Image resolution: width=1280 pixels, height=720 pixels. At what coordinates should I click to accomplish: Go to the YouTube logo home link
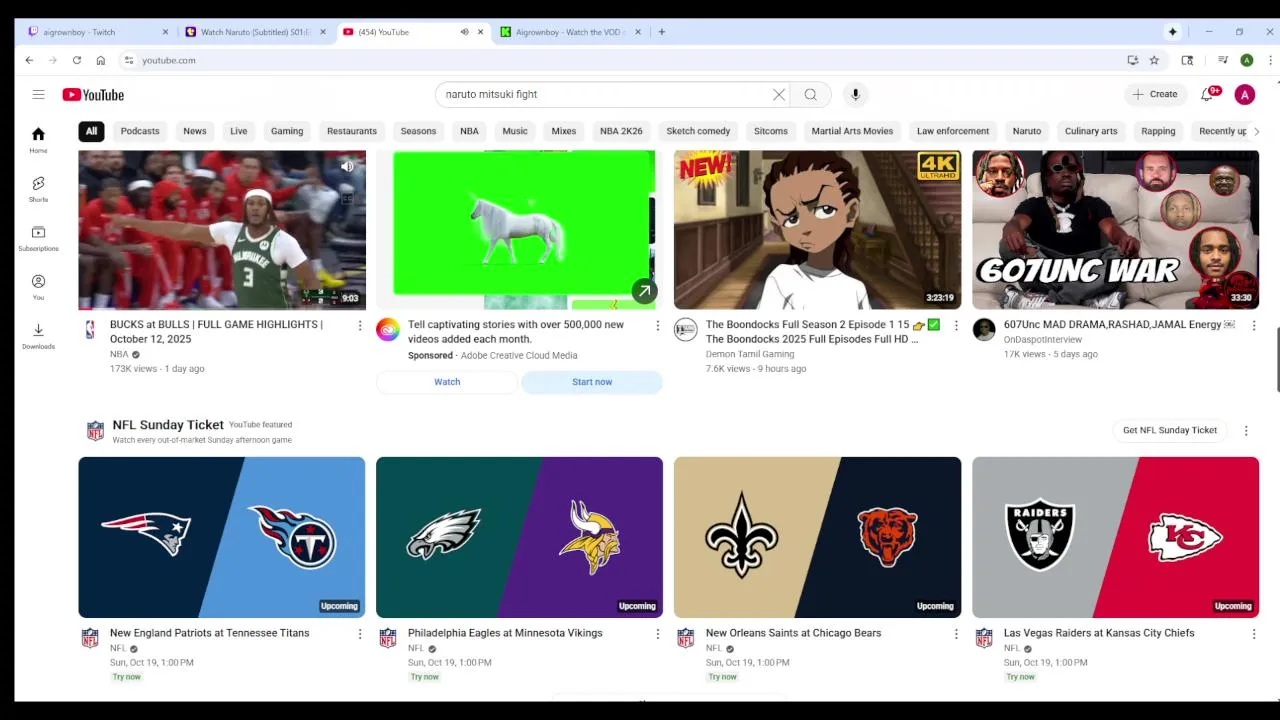click(93, 94)
